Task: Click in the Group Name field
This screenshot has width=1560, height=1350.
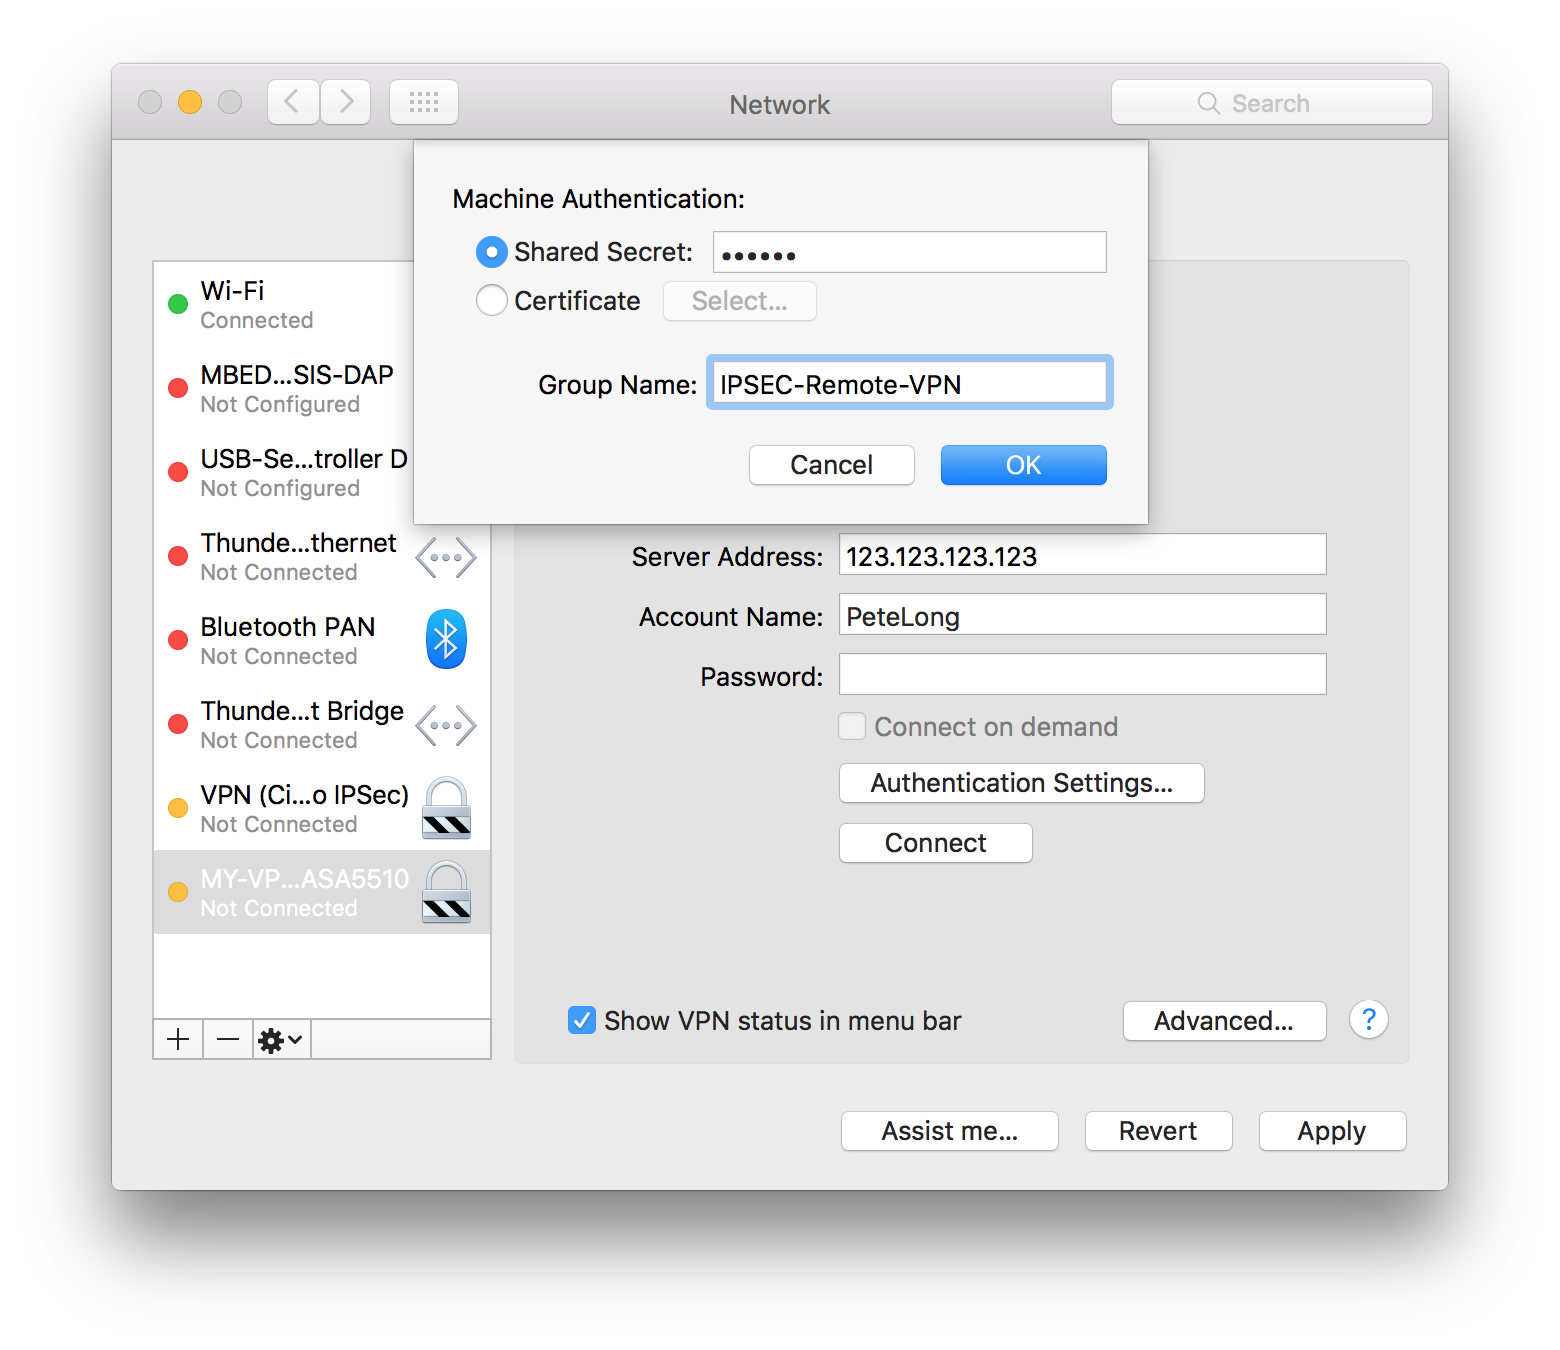Action: coord(909,384)
